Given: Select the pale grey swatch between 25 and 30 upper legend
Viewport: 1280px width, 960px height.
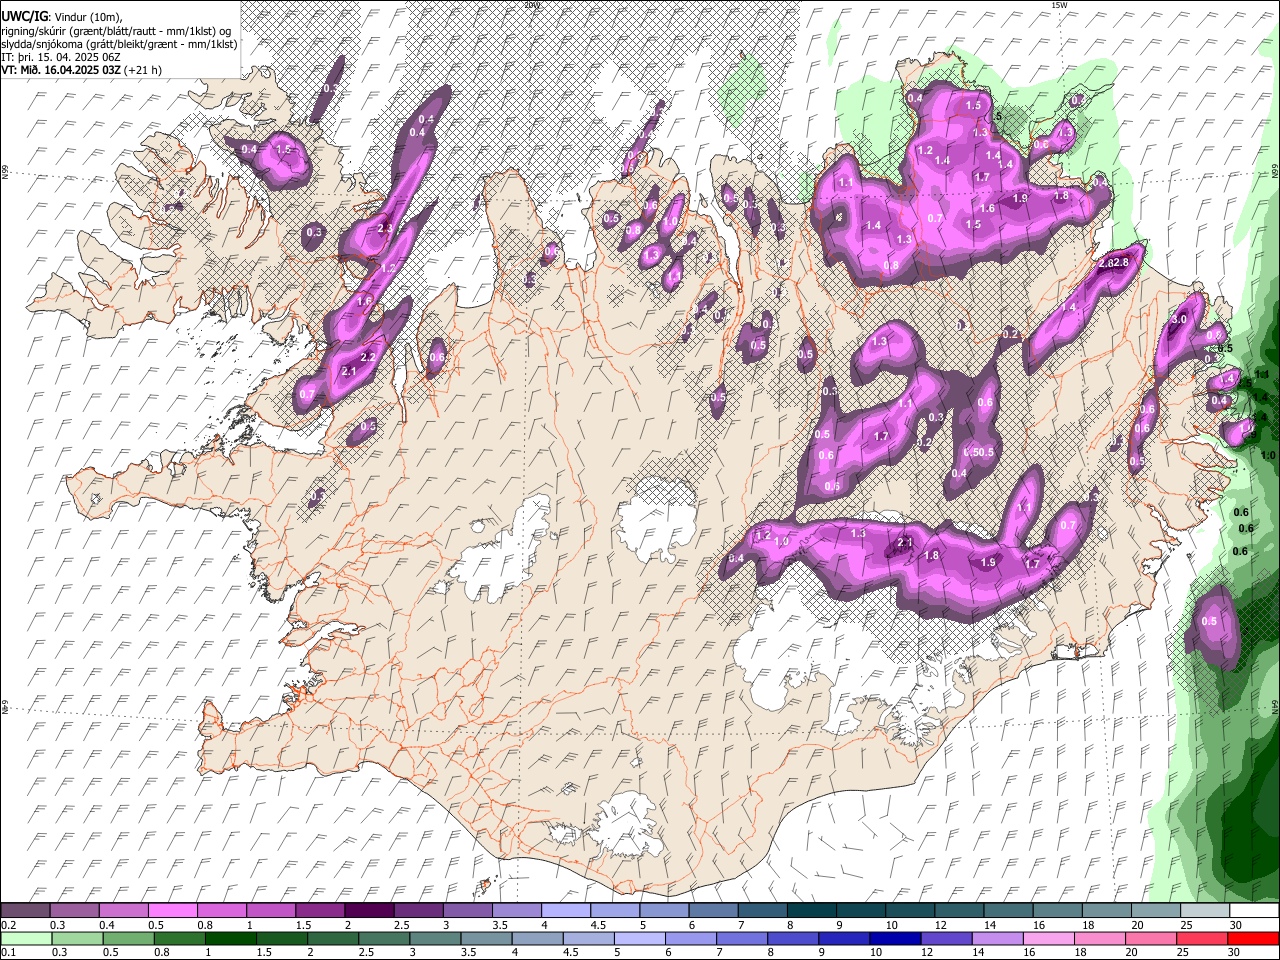Looking at the screenshot, I should (x=1204, y=911).
